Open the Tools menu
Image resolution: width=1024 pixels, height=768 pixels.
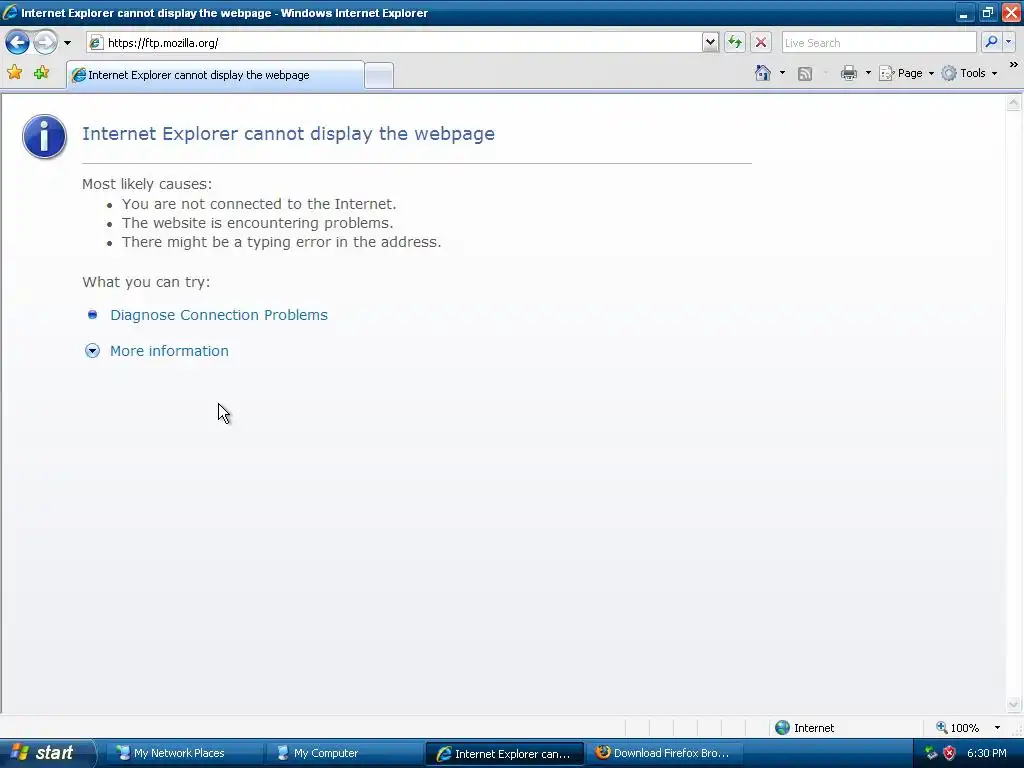click(969, 73)
